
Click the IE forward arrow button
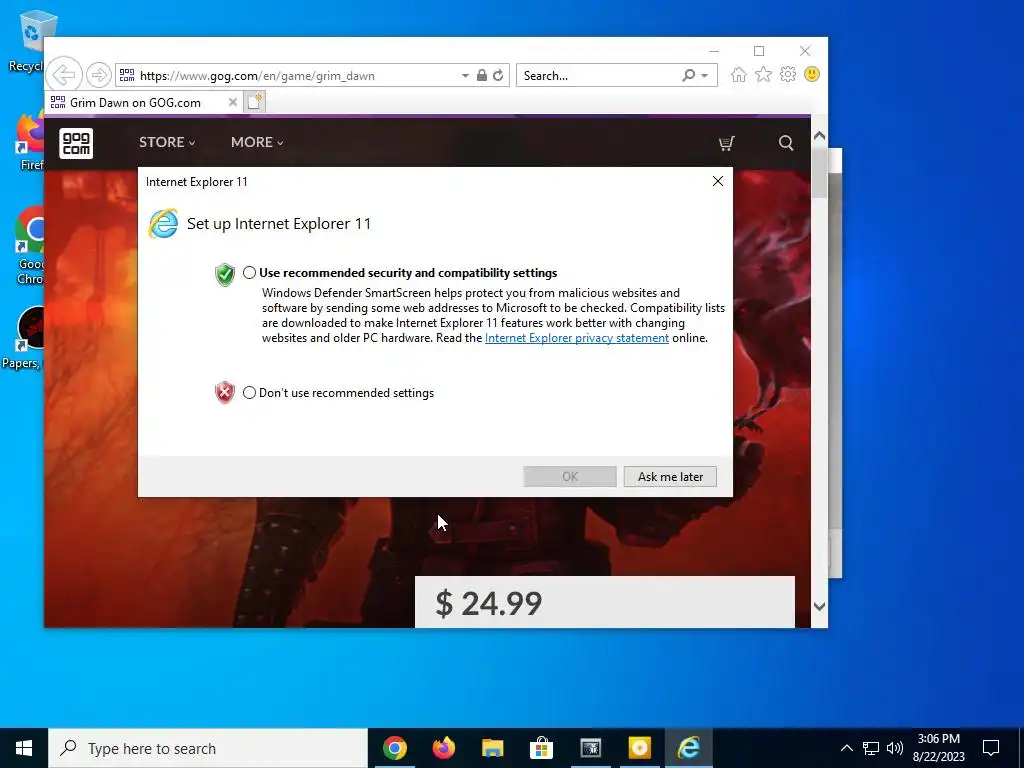pyautogui.click(x=99, y=75)
